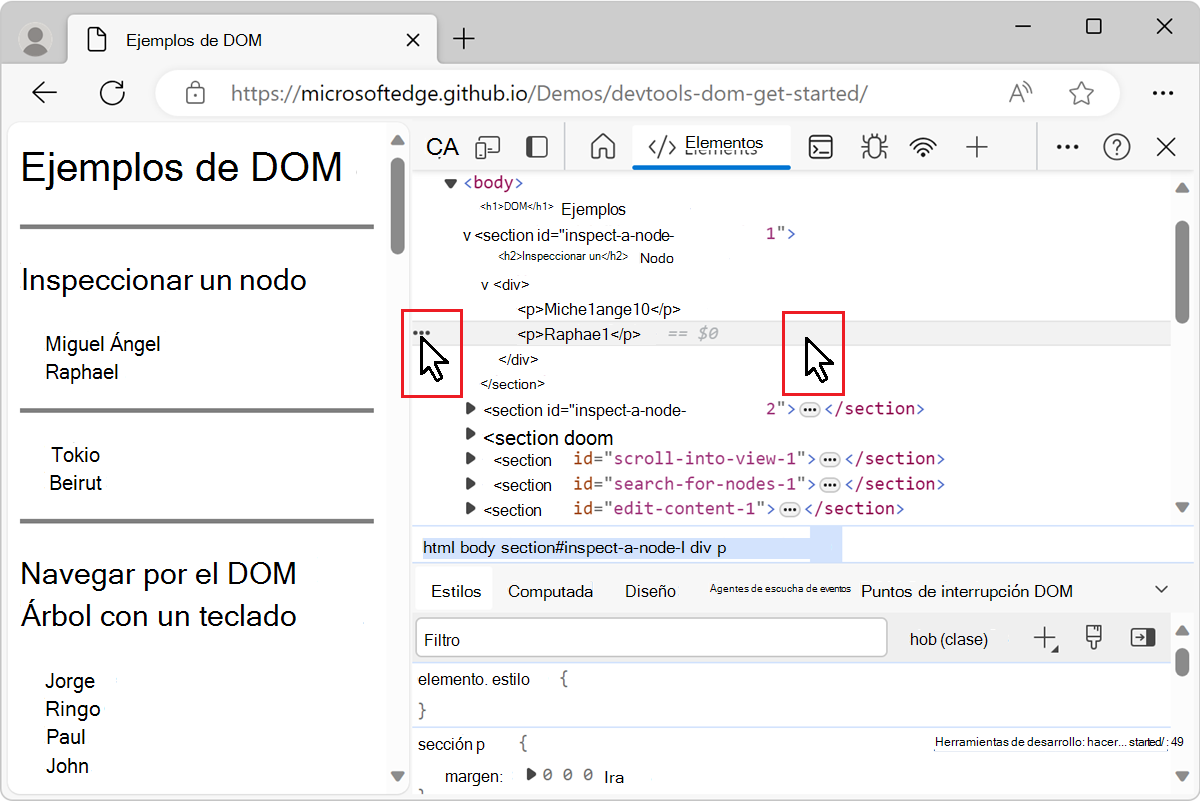1200x801 pixels.
Task: Open the Customize DevTools ellipsis menu
Action: click(x=1066, y=146)
